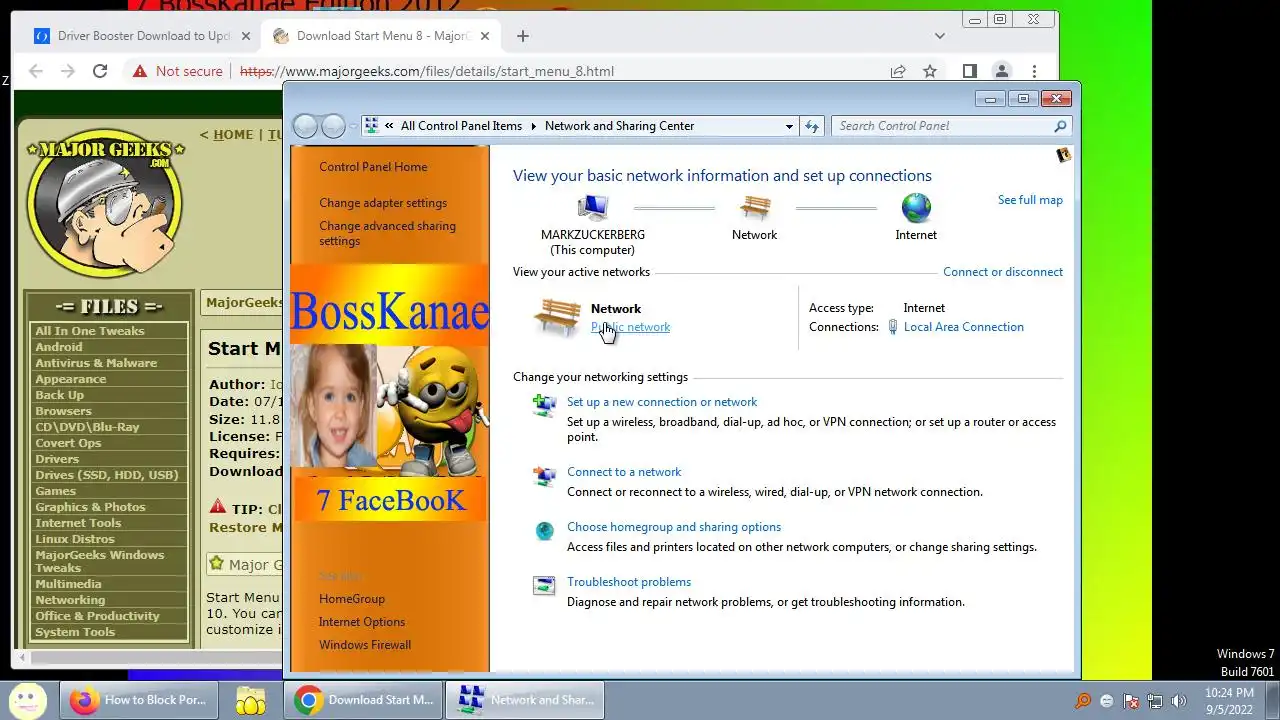Open Choose homegroup and sharing options
The height and width of the screenshot is (720, 1280).
tap(674, 527)
